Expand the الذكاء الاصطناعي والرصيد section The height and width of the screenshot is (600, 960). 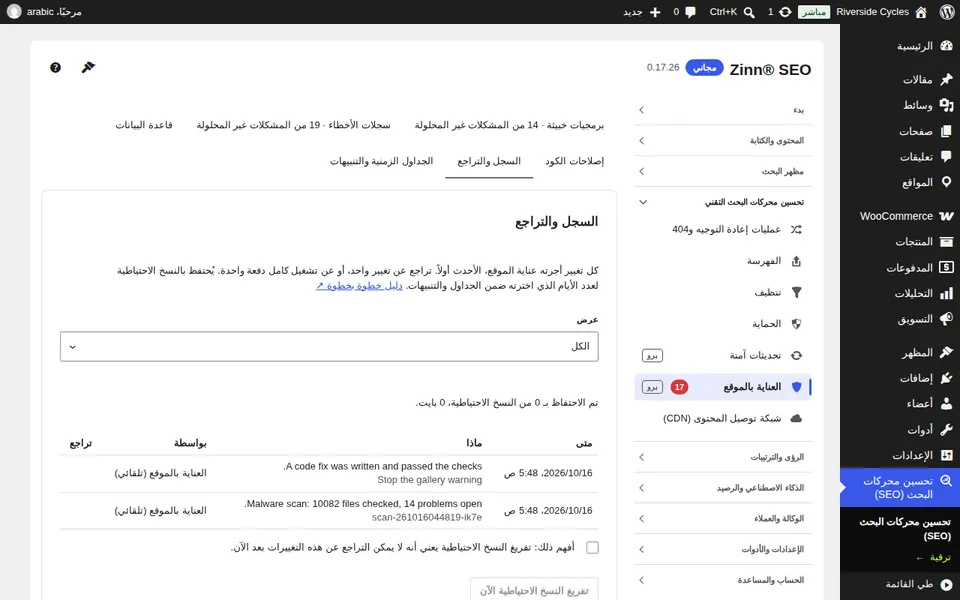click(723, 488)
